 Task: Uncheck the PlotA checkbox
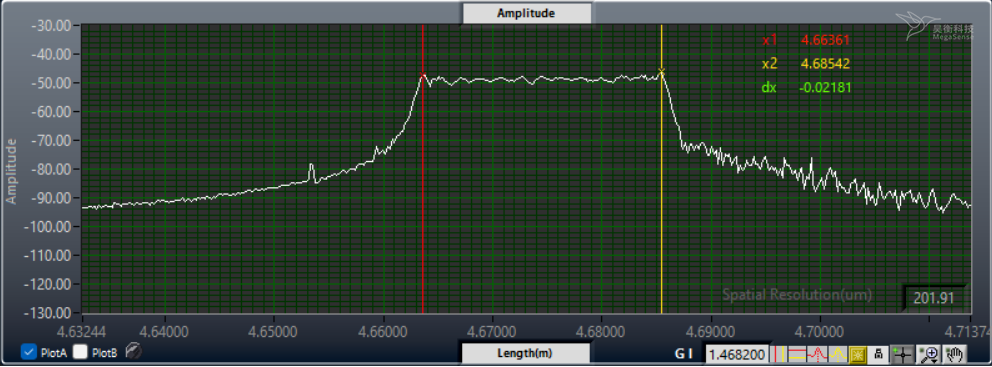28,352
